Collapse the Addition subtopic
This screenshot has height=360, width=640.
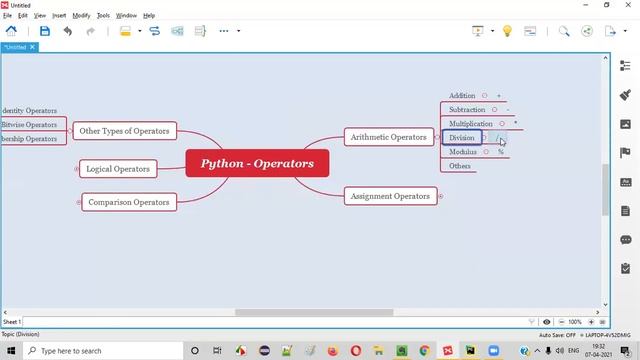(484, 96)
